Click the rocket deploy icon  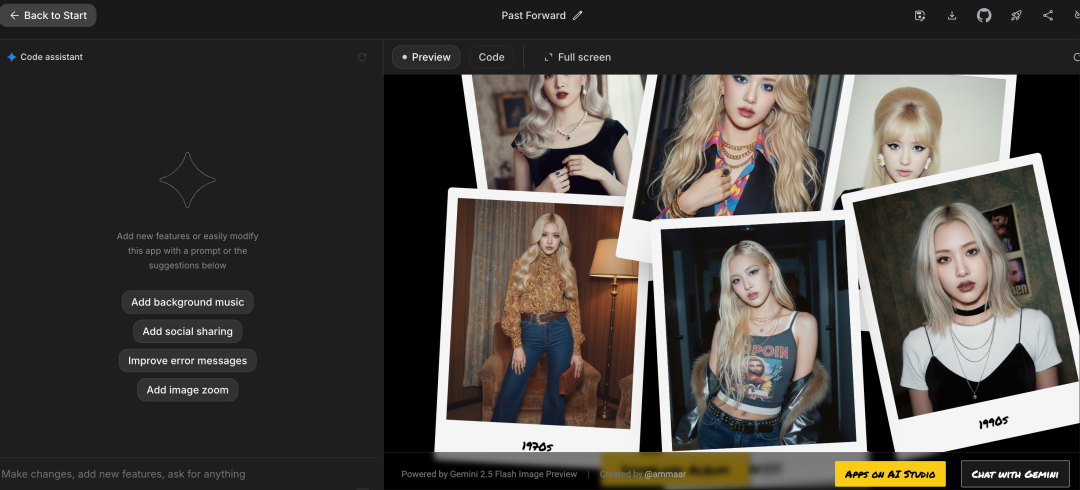click(1016, 15)
